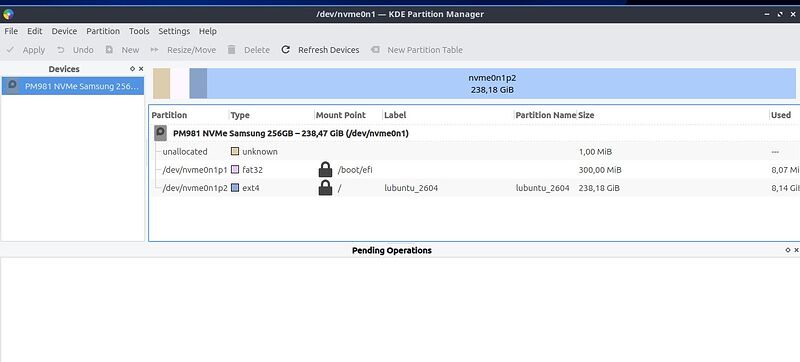This screenshot has width=800, height=362.
Task: Click the ext4 type text
Action: (251, 188)
